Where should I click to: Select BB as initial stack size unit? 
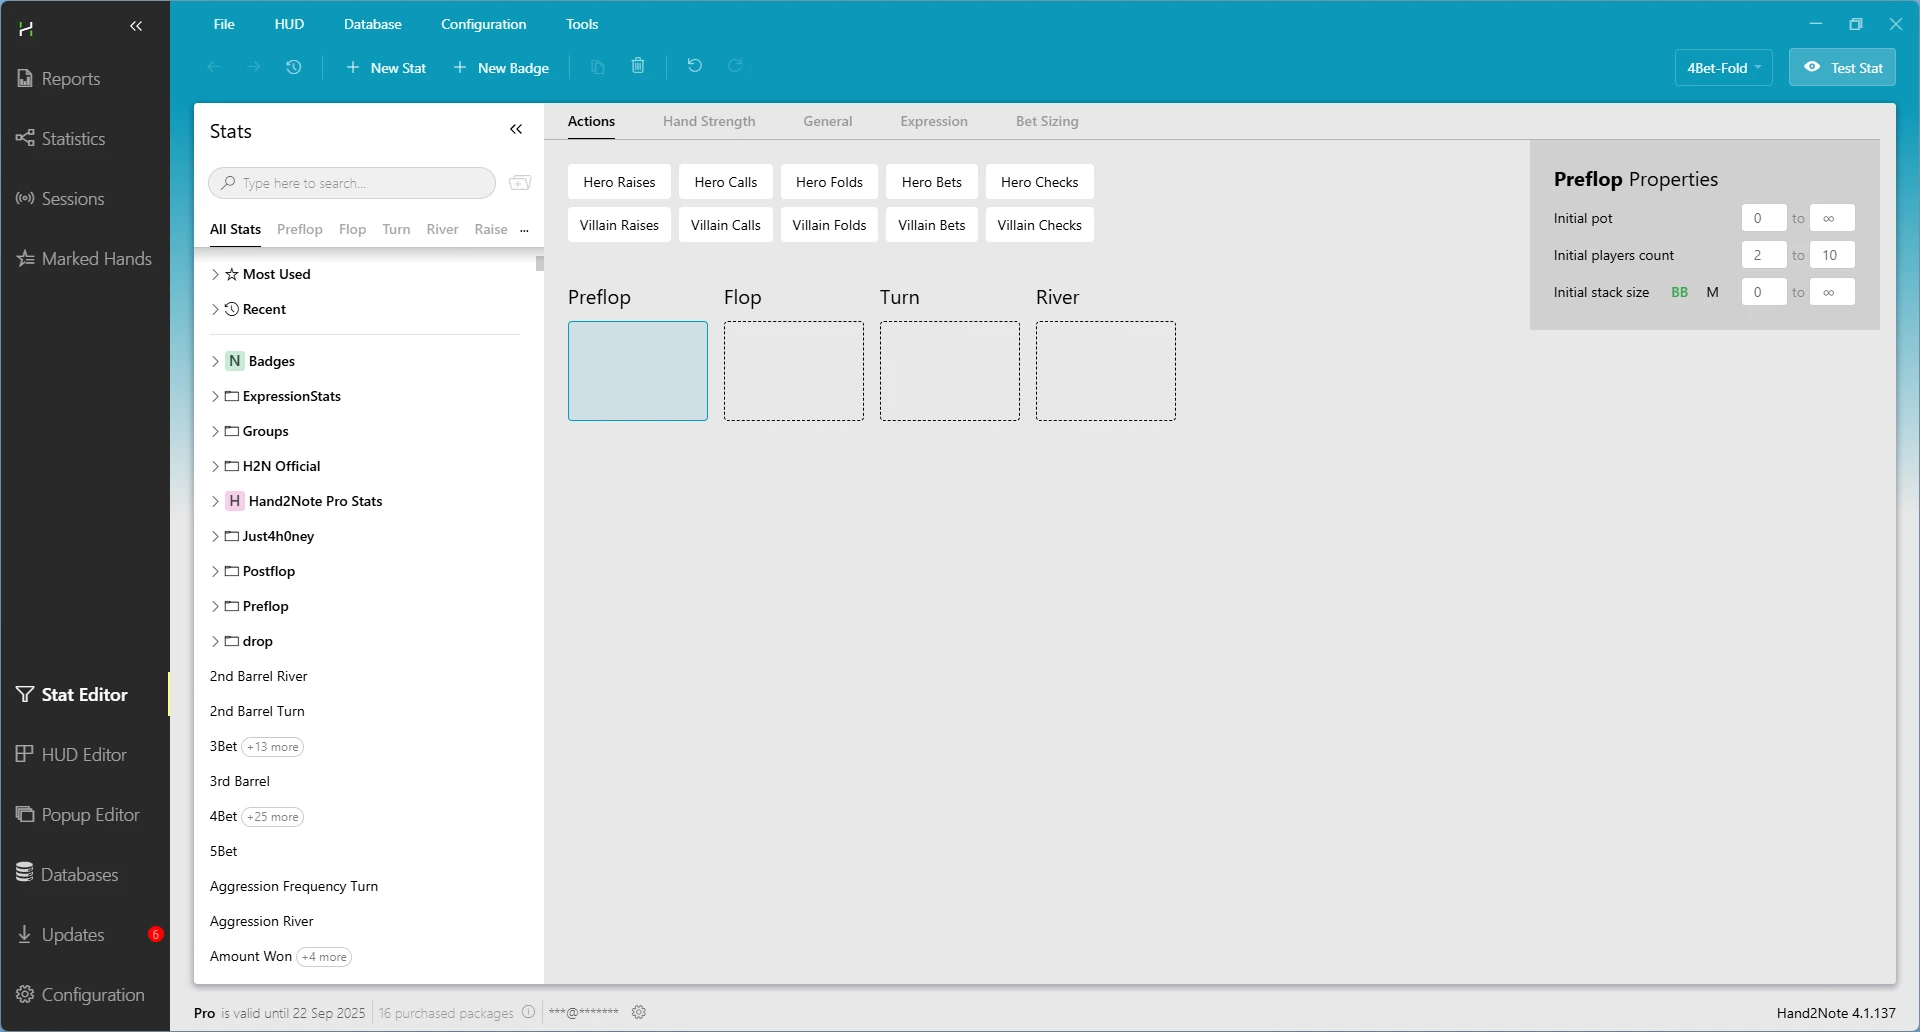tap(1679, 292)
